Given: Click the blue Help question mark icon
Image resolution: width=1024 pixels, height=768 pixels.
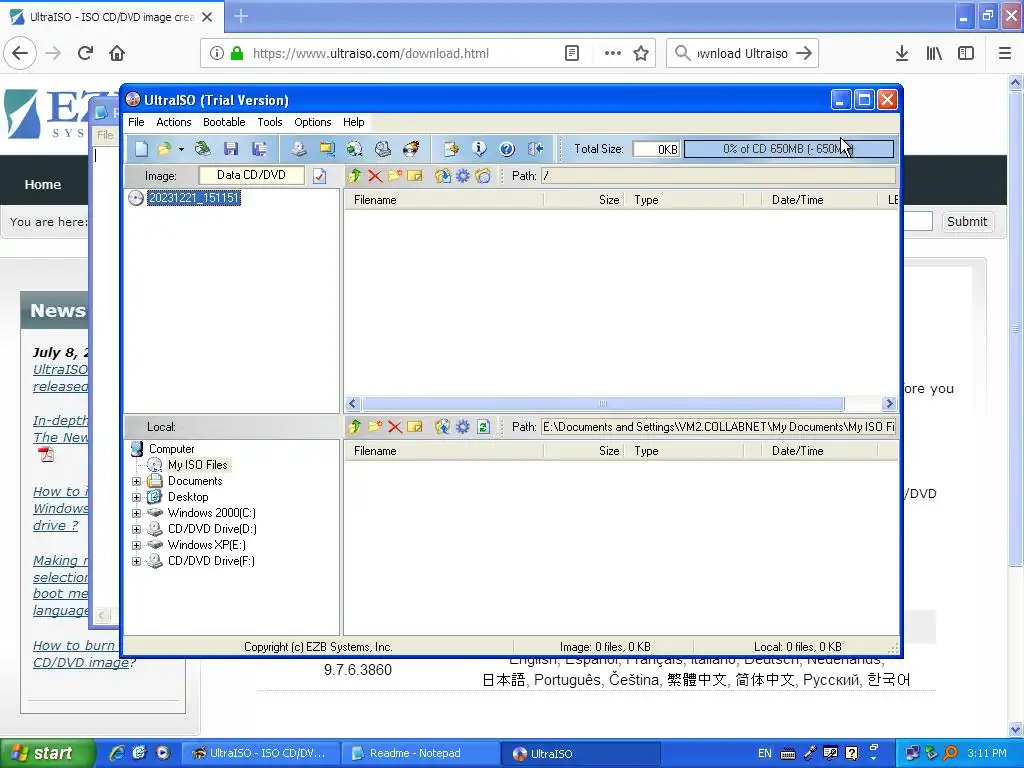Looking at the screenshot, I should (x=507, y=149).
